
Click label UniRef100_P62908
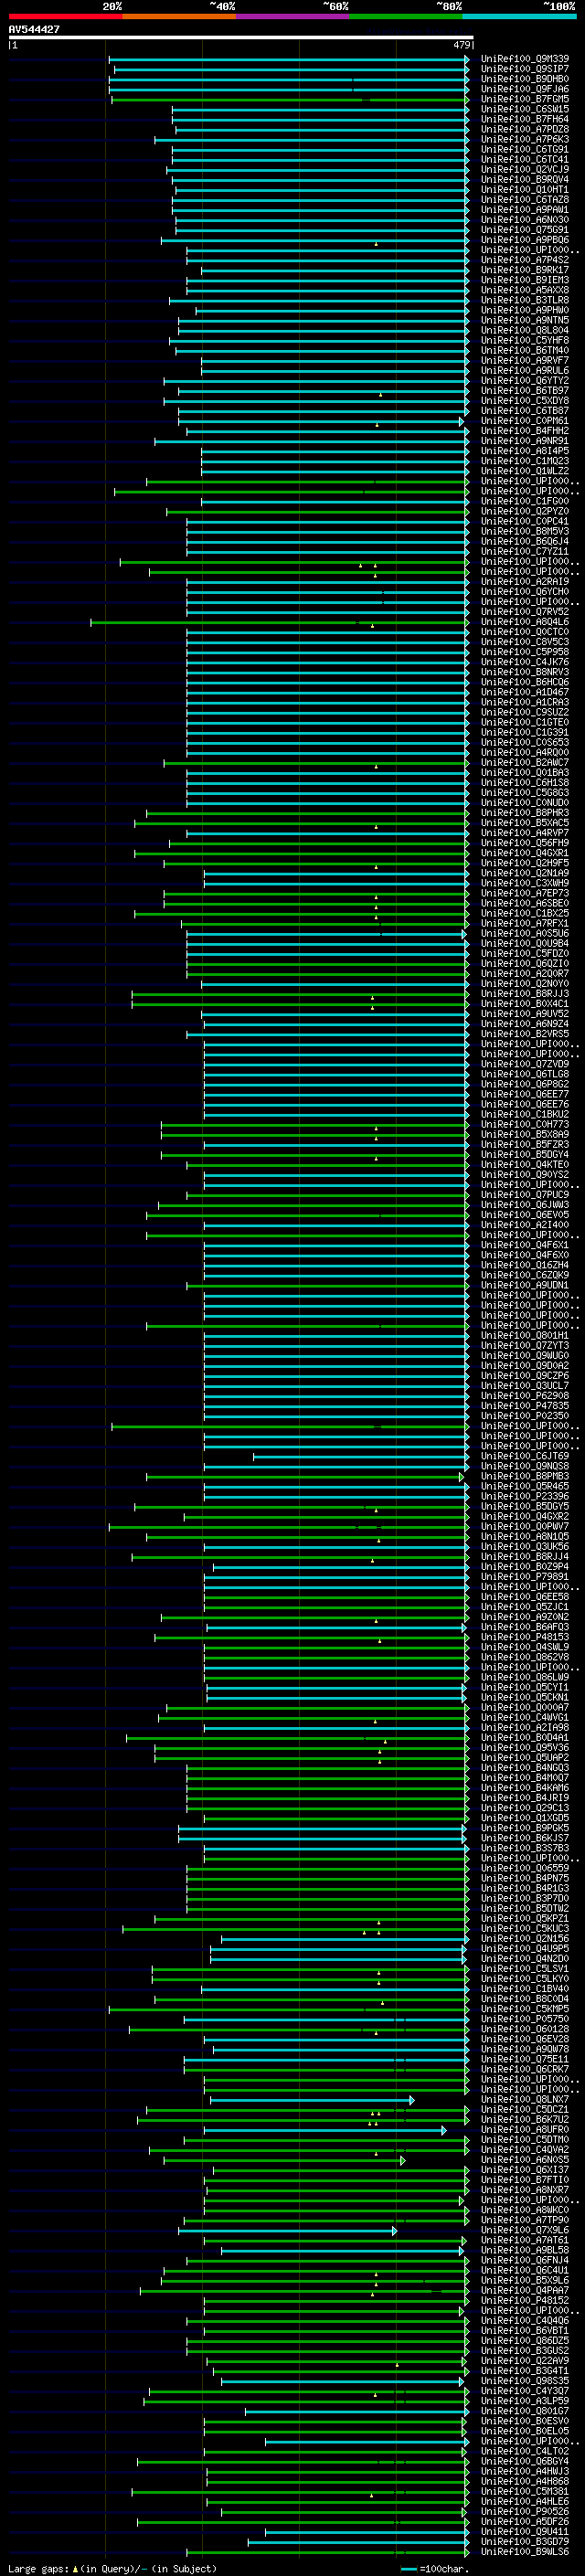pos(525,1396)
